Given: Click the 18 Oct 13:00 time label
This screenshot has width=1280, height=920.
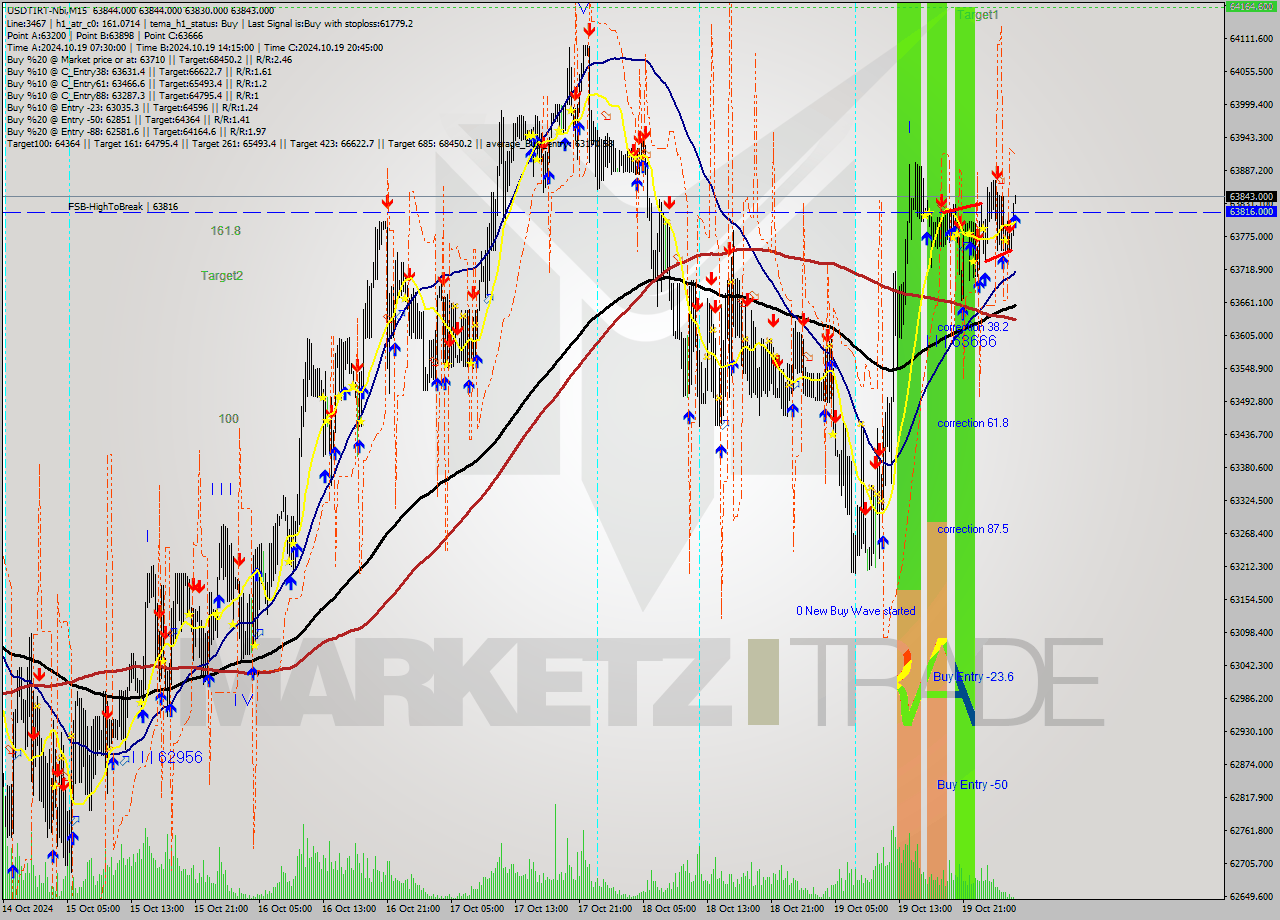Looking at the screenshot, I should (731, 909).
